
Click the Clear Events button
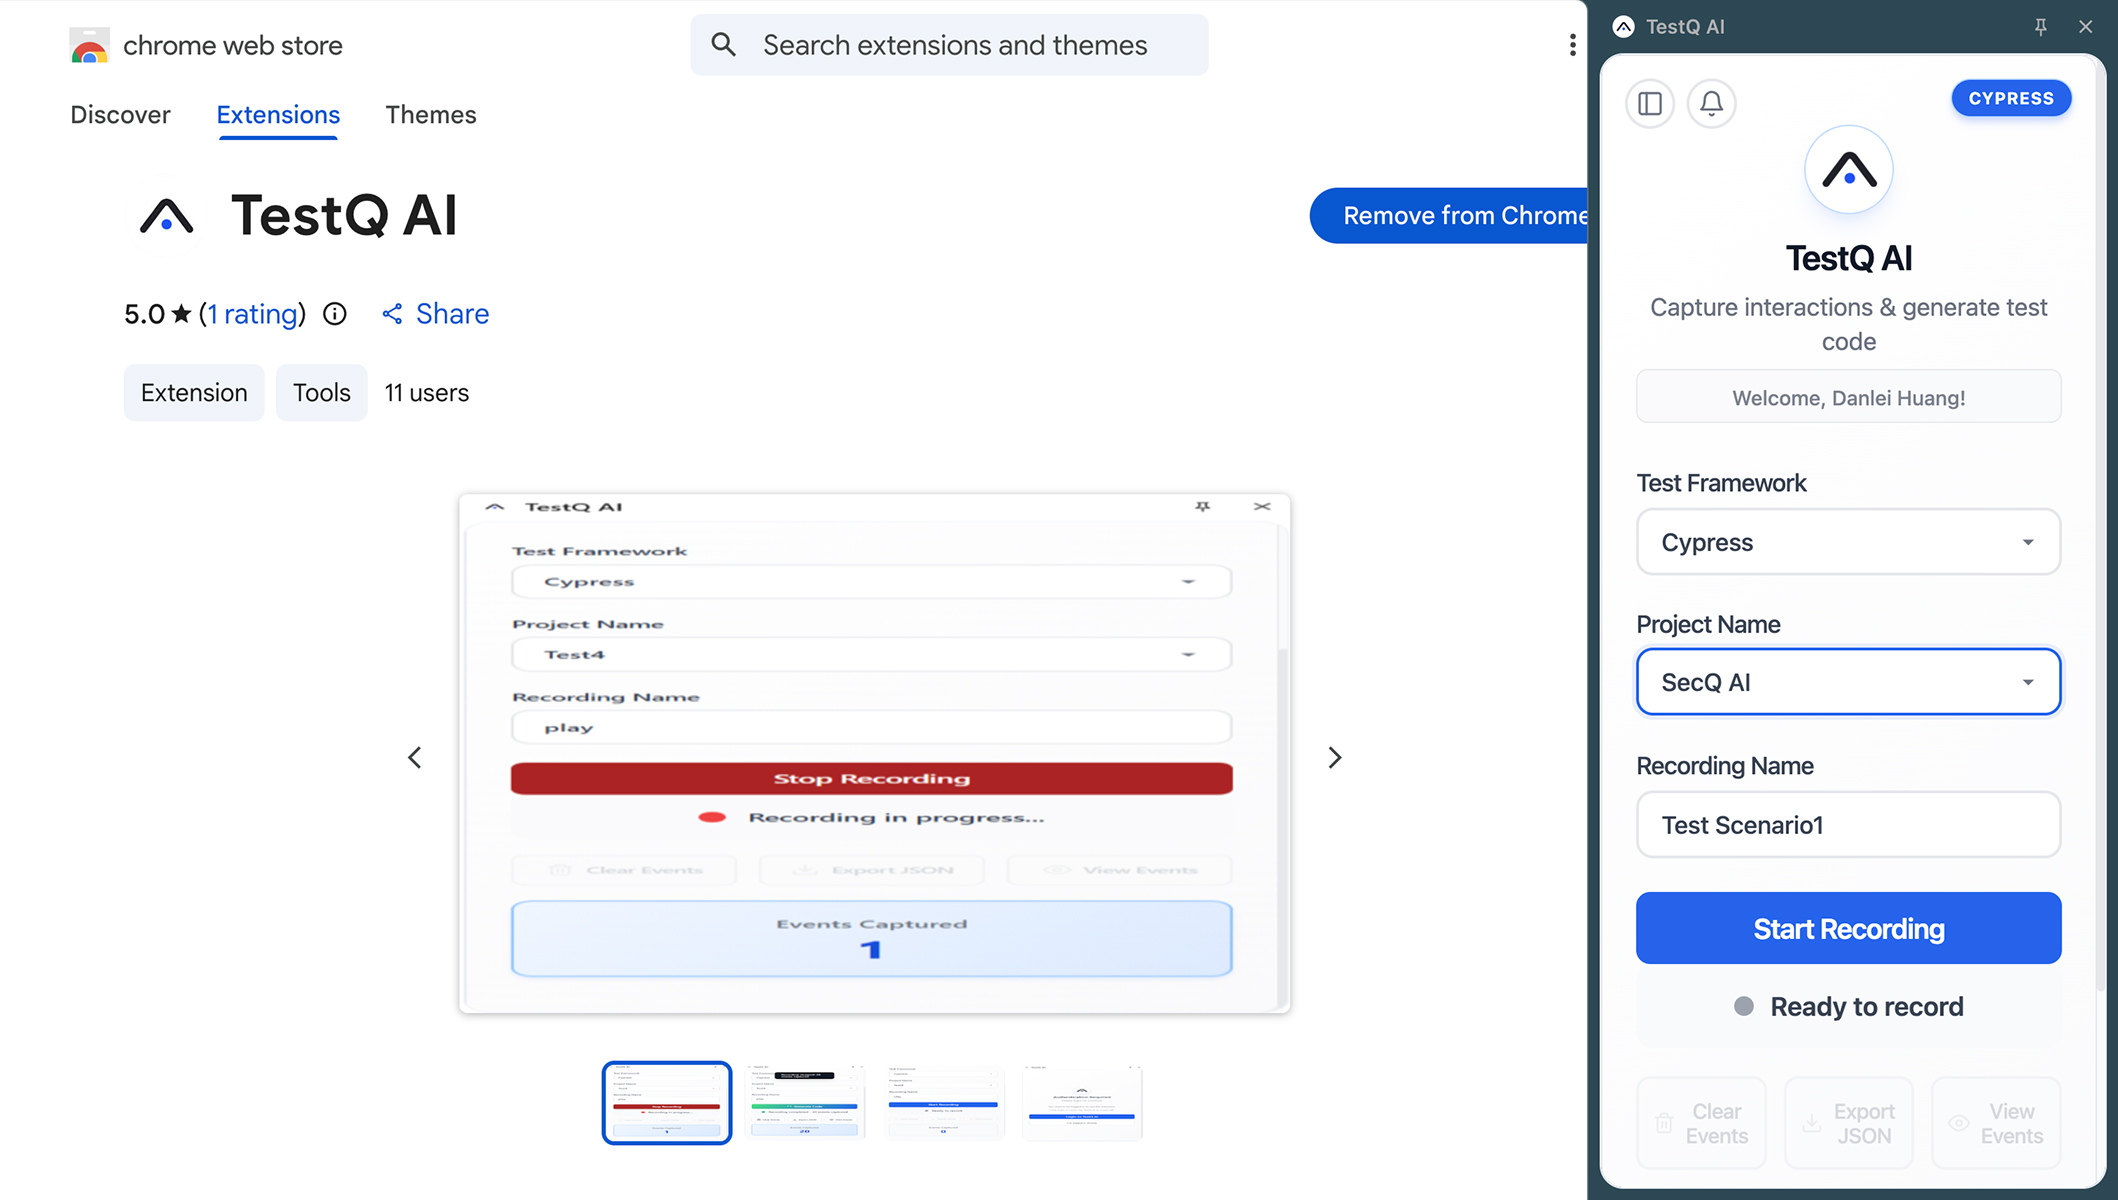click(x=1701, y=1123)
